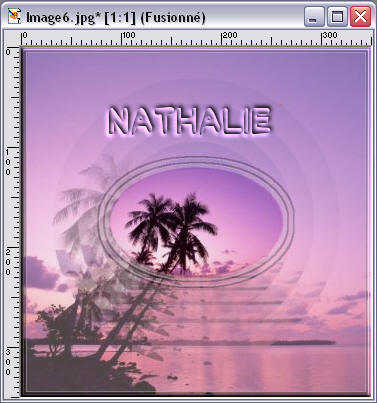Click the 100 mark on vertical ruler
Screen dimensions: 377x403
tap(8, 162)
